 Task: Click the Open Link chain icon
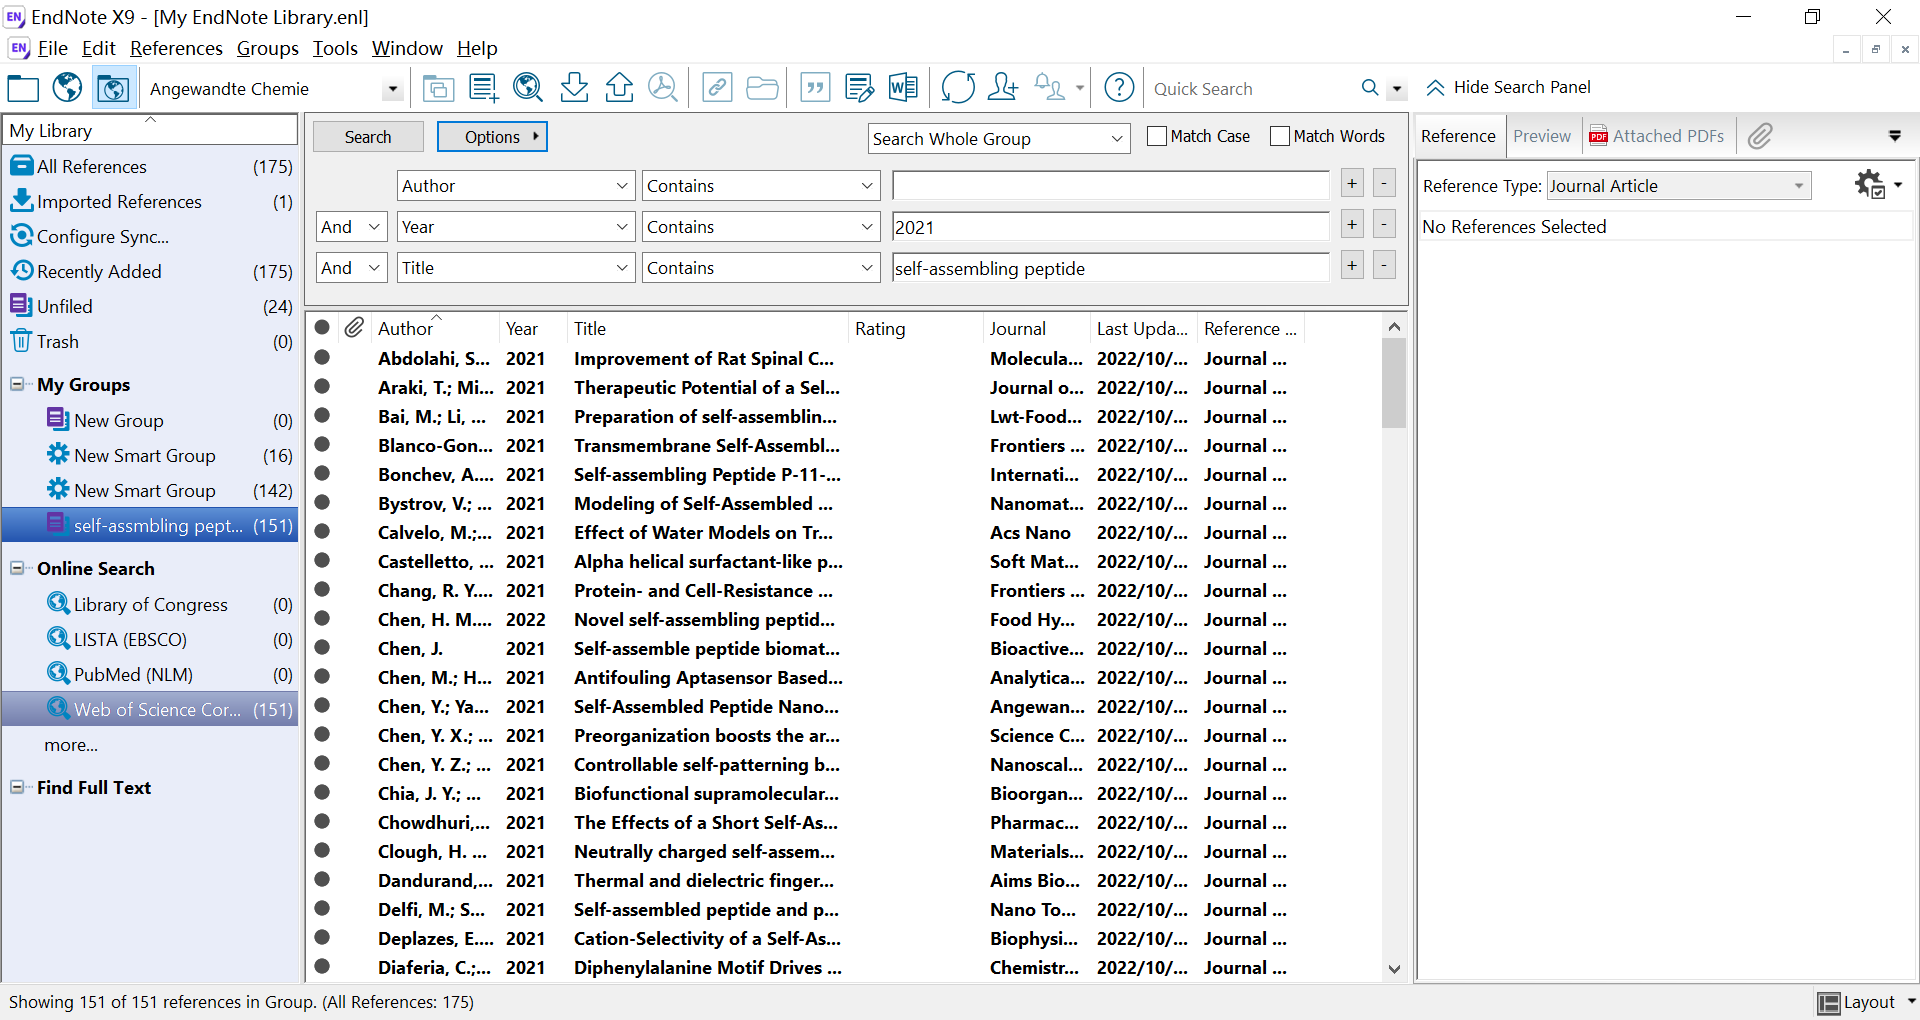coord(717,88)
